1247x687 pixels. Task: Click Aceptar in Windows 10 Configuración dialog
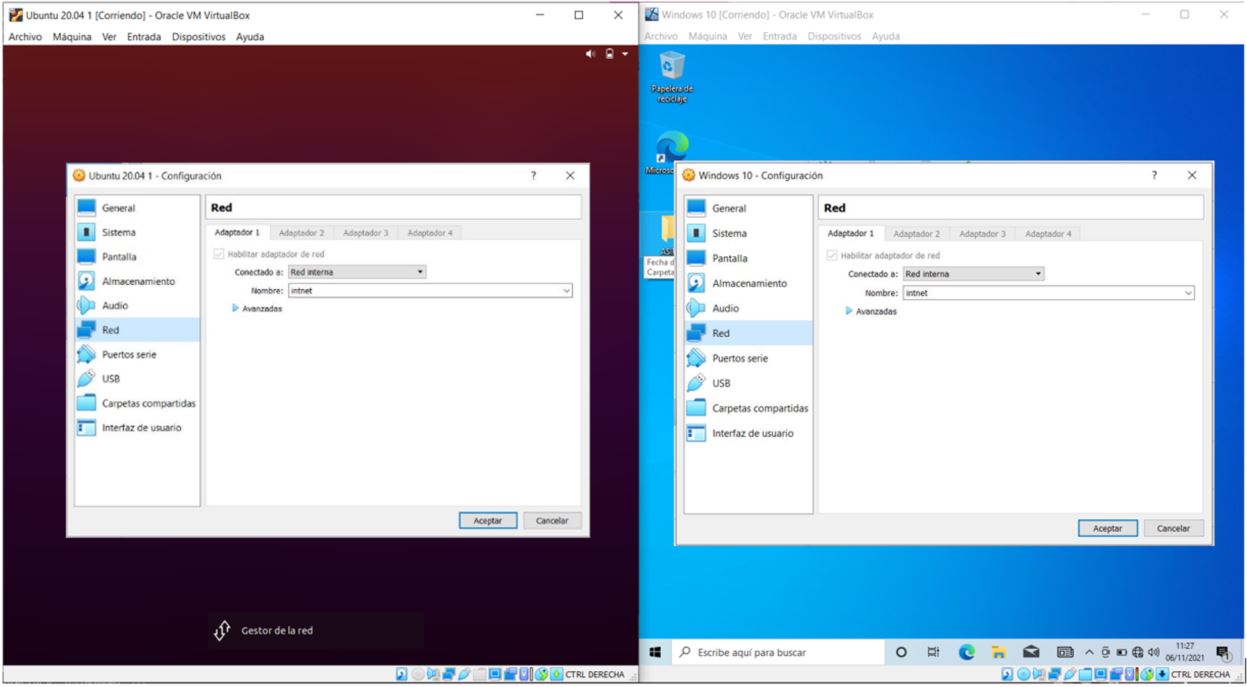(1108, 528)
